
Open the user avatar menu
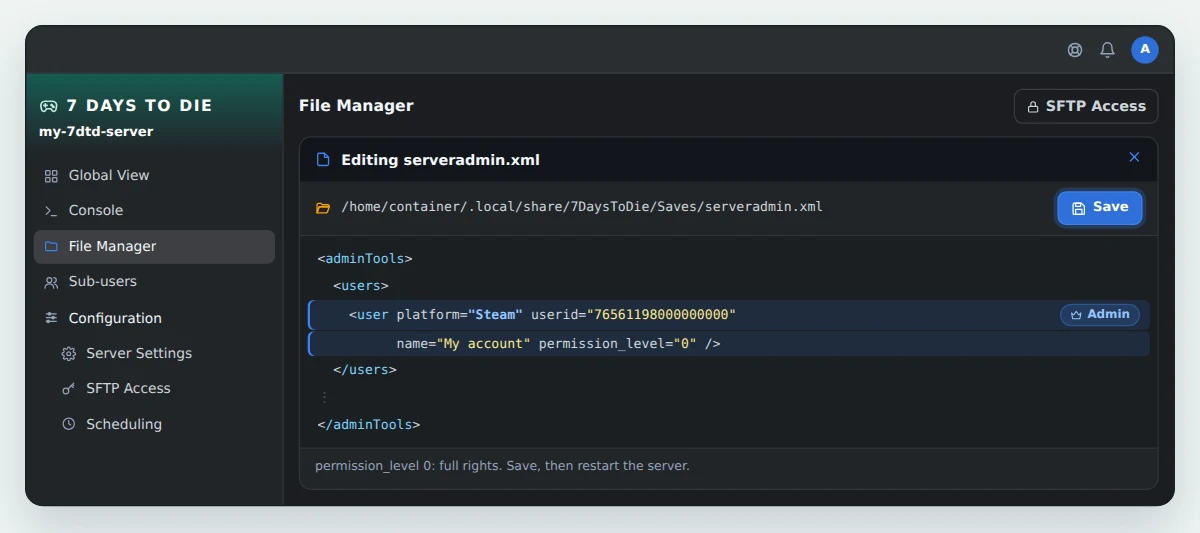1145,50
